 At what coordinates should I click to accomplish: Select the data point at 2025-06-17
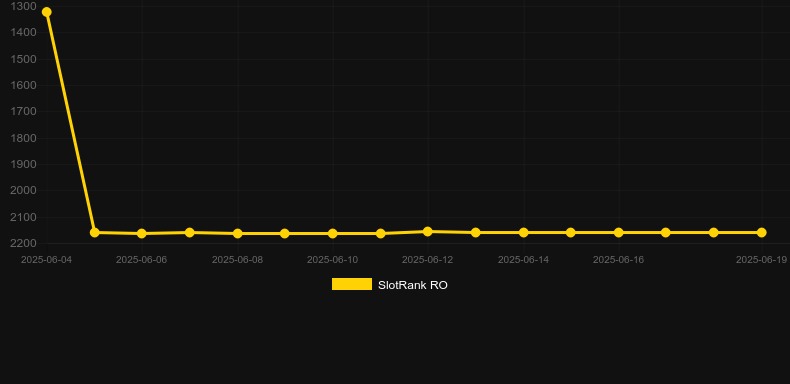tap(666, 232)
